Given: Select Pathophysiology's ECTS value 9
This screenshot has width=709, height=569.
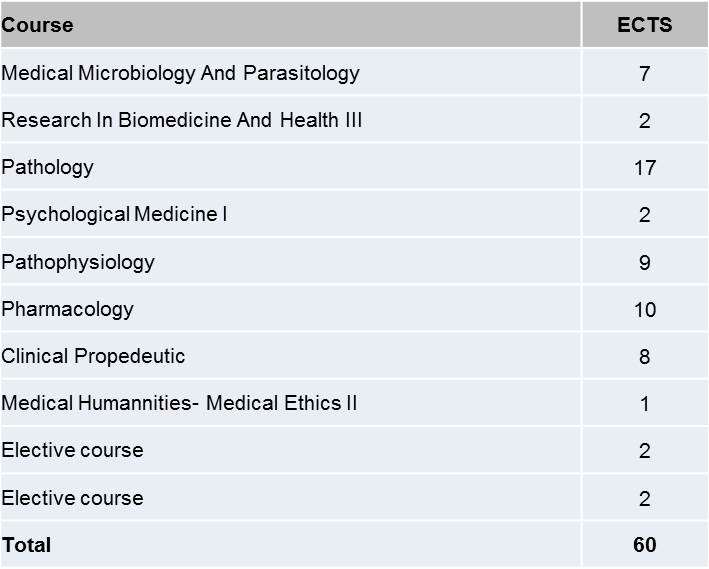Looking at the screenshot, I should (644, 262).
